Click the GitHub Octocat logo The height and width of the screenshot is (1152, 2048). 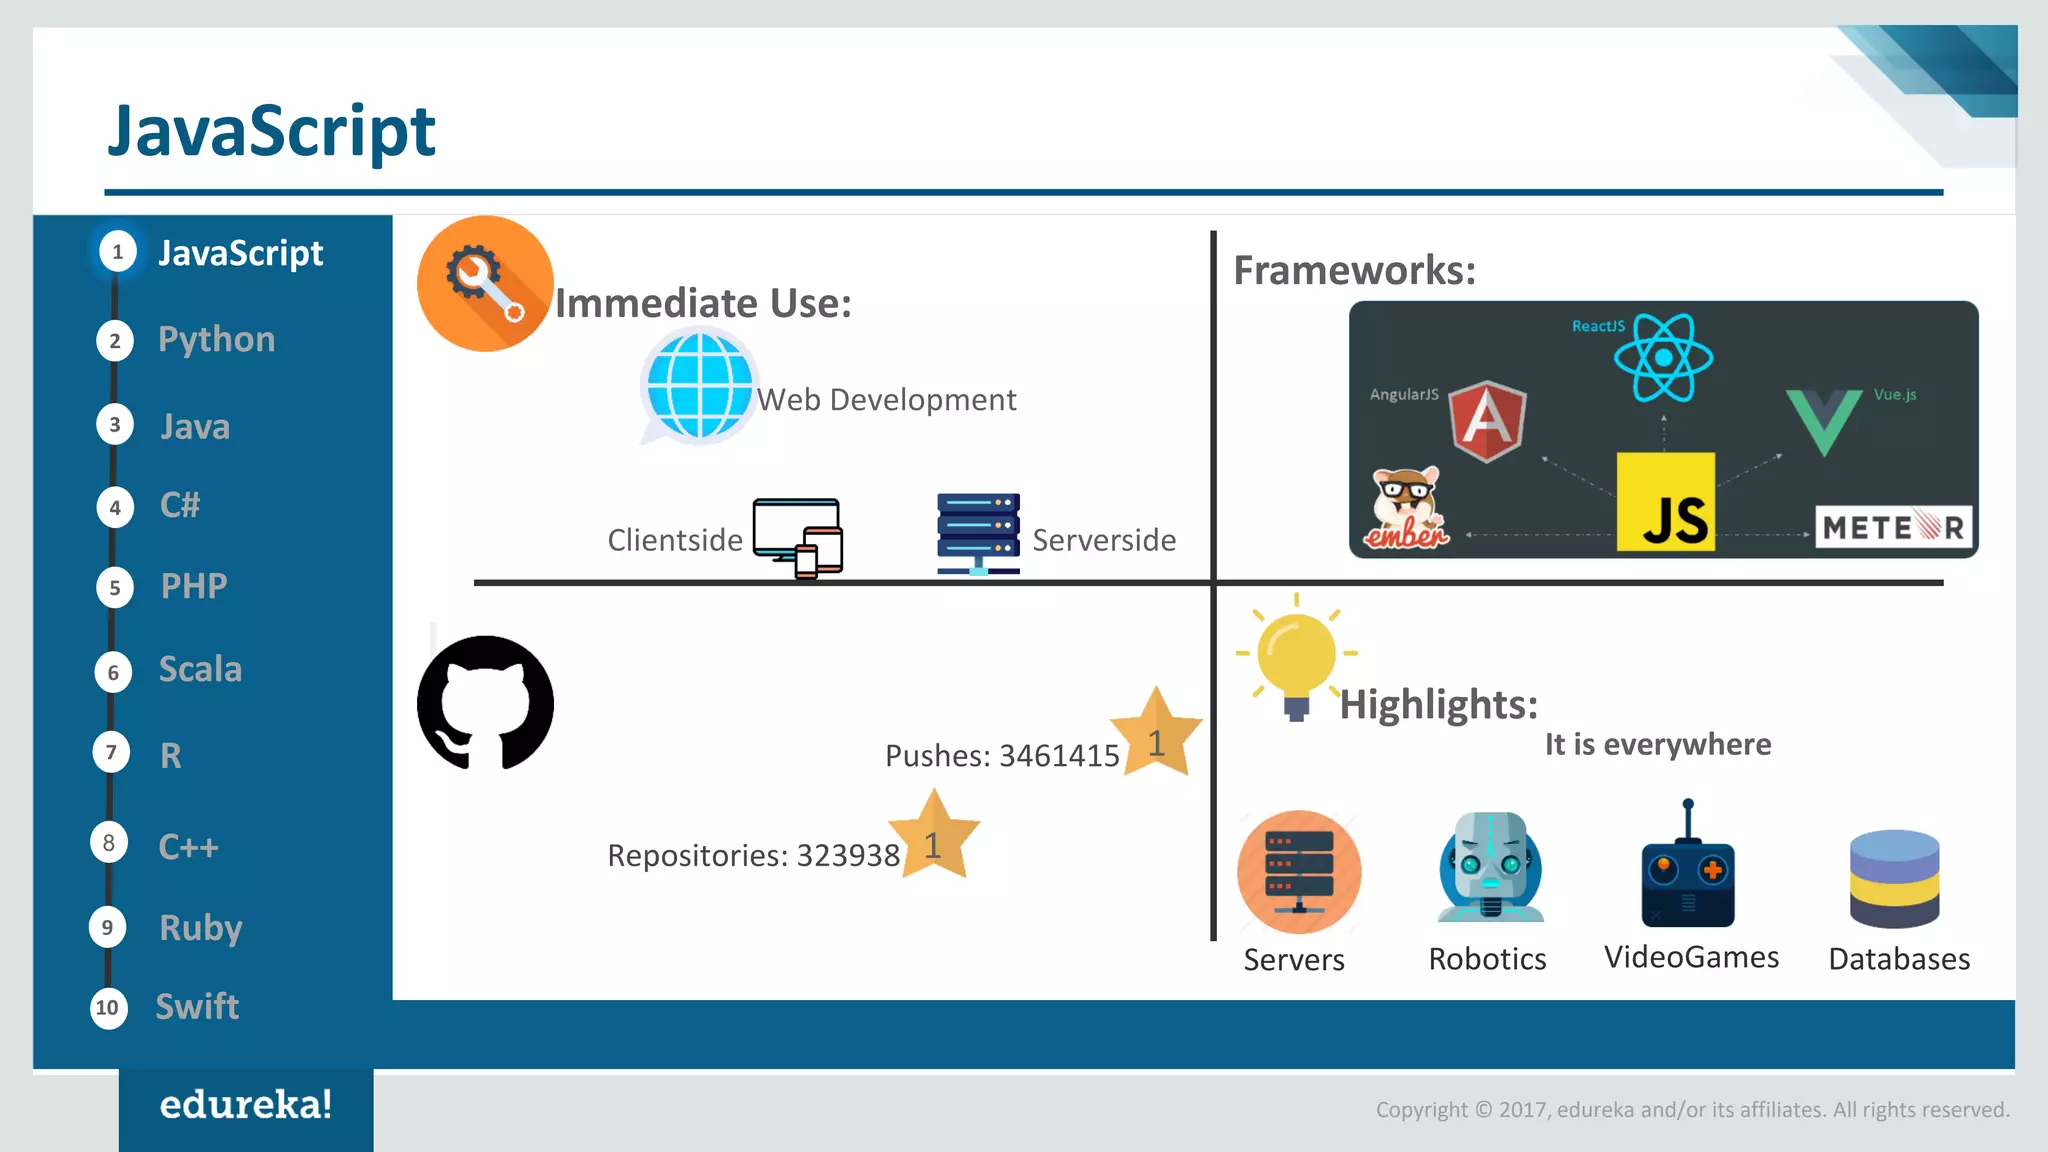pyautogui.click(x=485, y=703)
